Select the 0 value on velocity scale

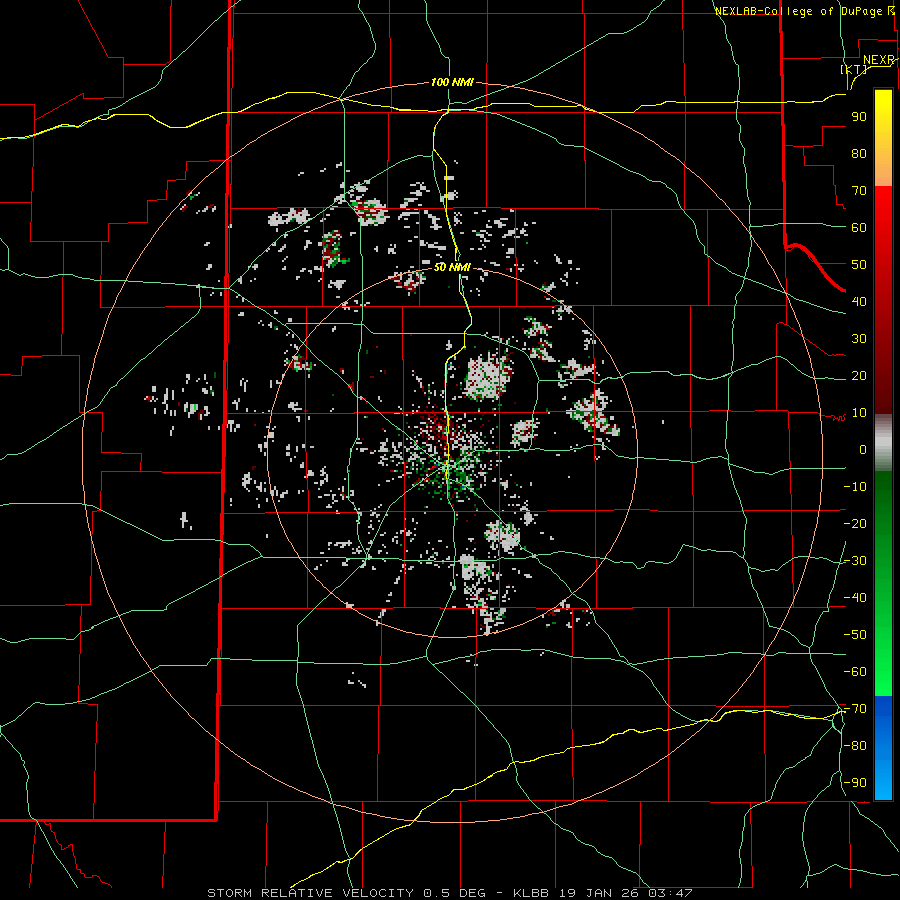[863, 449]
